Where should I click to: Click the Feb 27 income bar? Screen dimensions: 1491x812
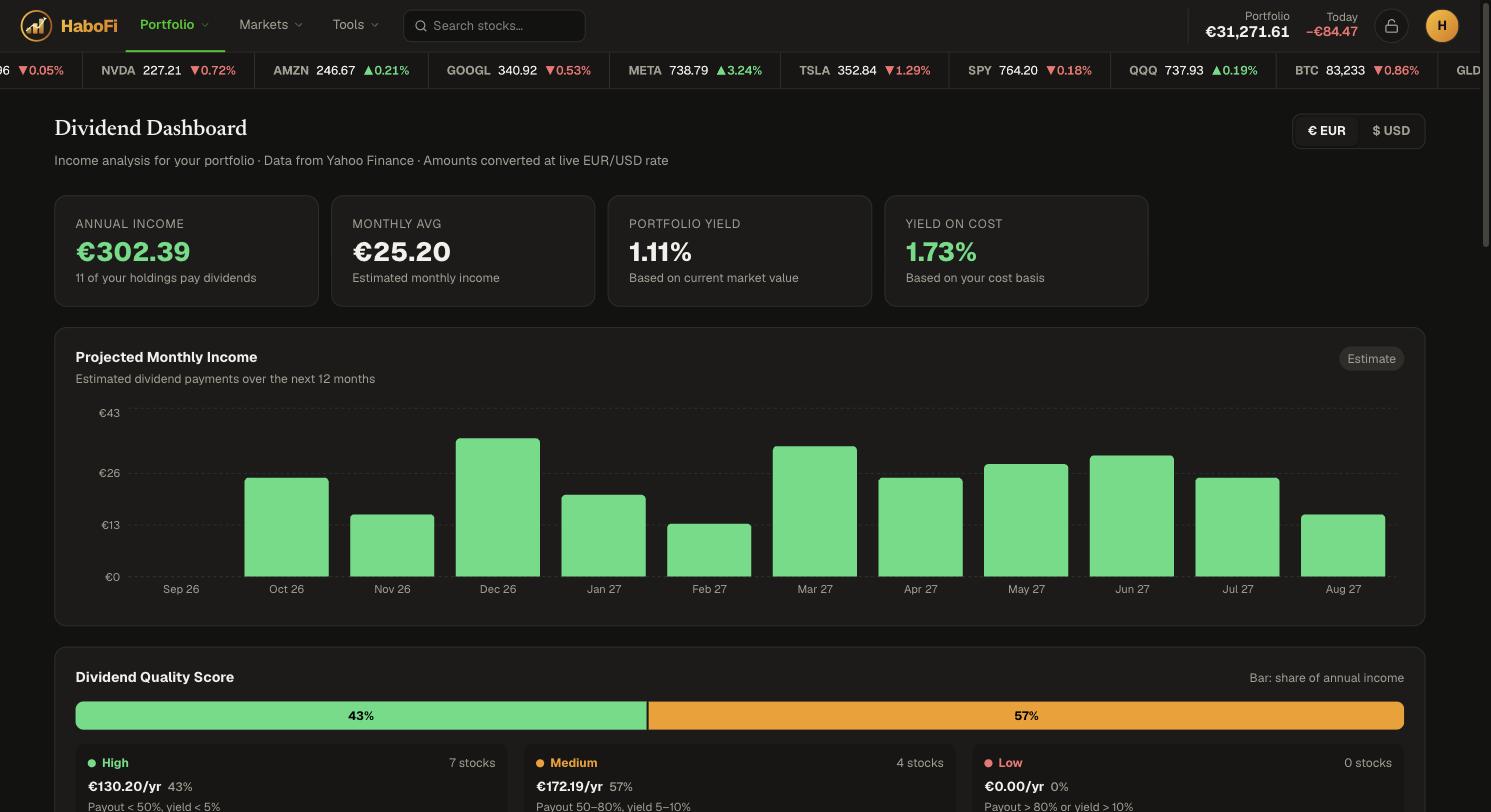(709, 550)
